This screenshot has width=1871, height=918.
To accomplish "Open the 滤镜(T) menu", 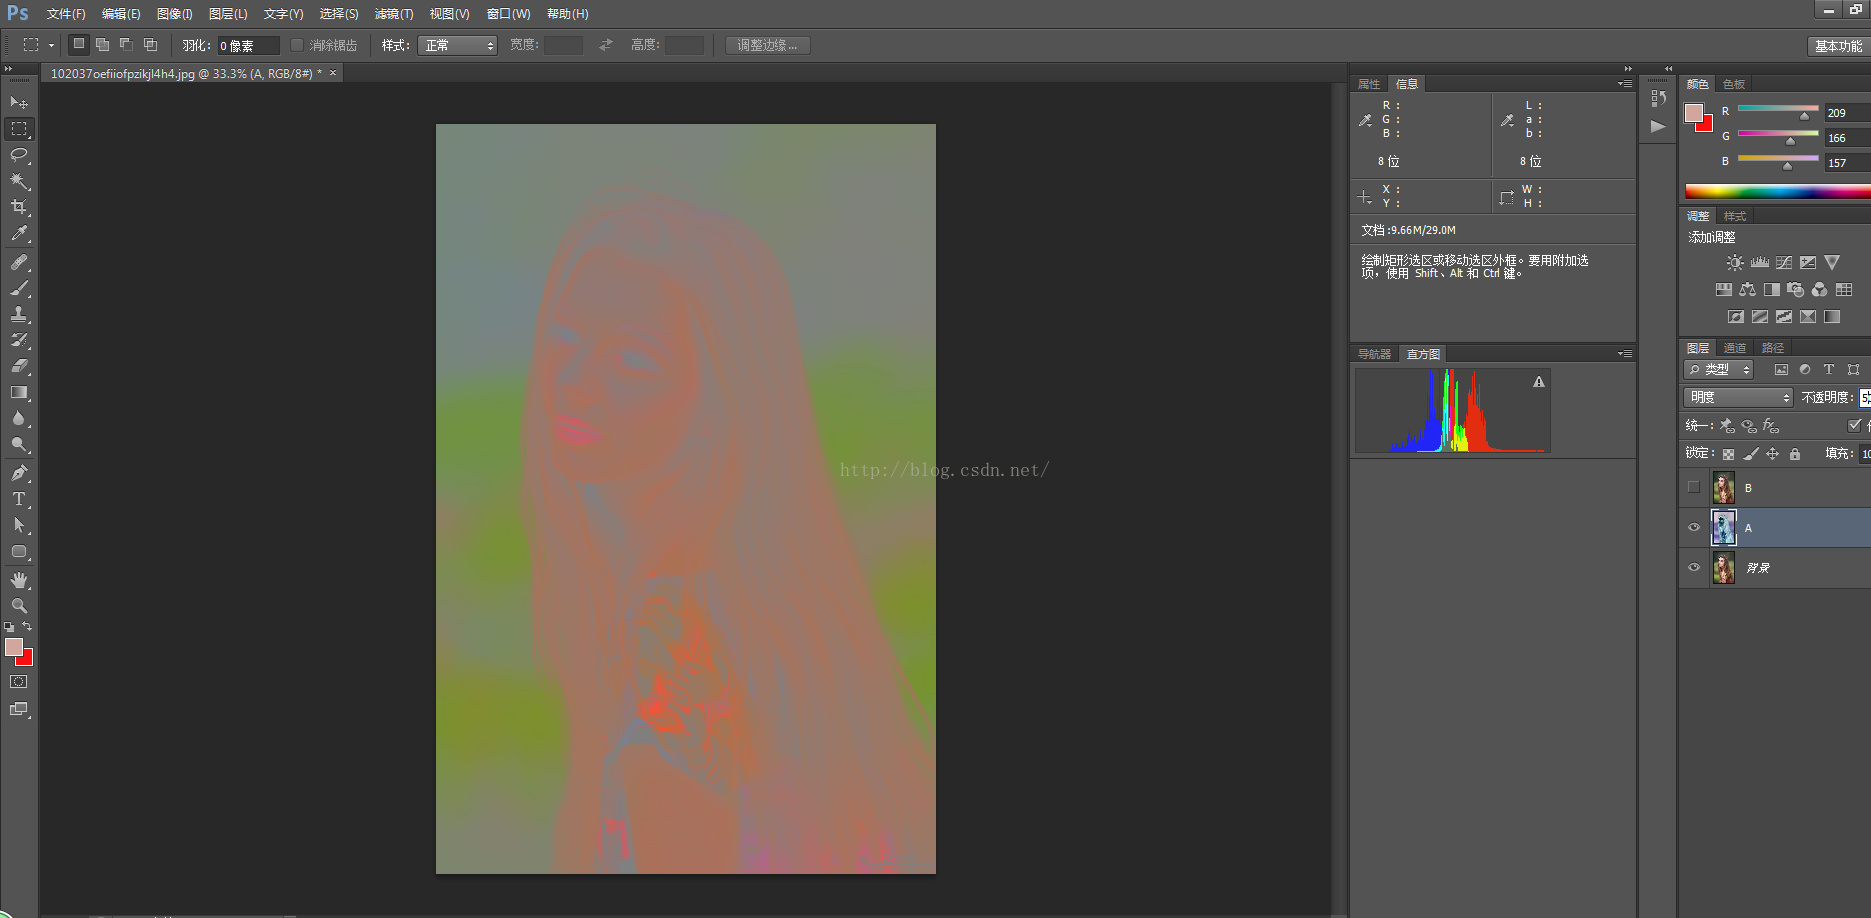I will (x=394, y=14).
